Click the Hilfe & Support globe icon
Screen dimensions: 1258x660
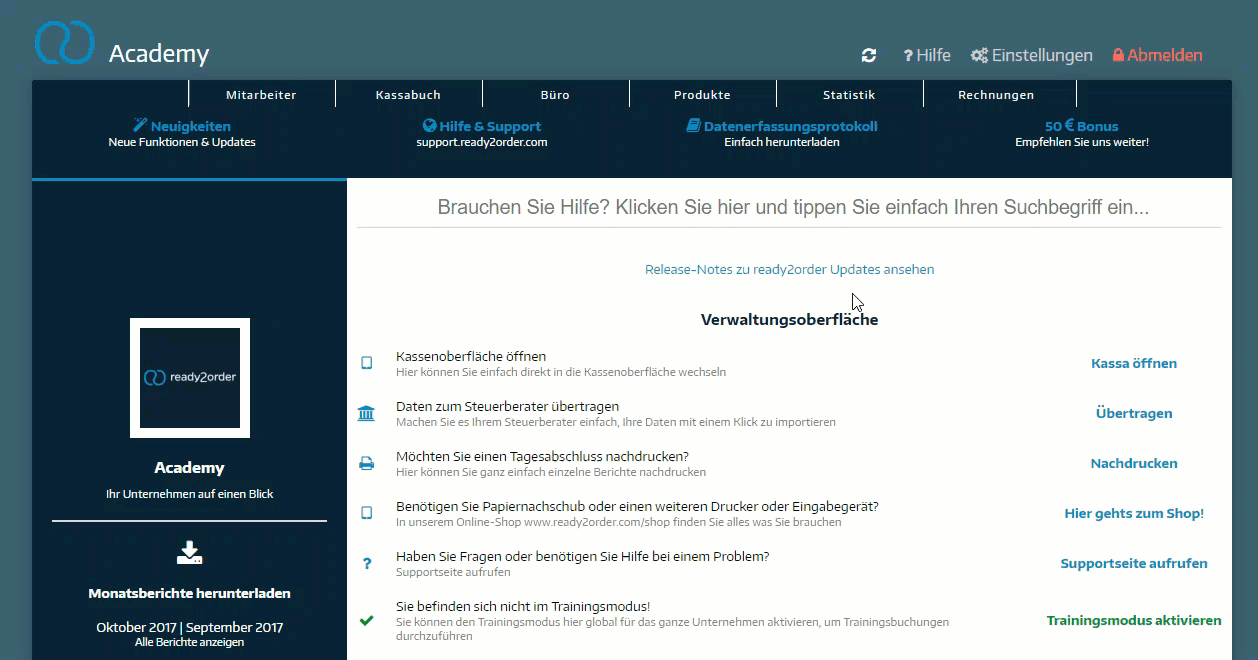[x=429, y=126]
